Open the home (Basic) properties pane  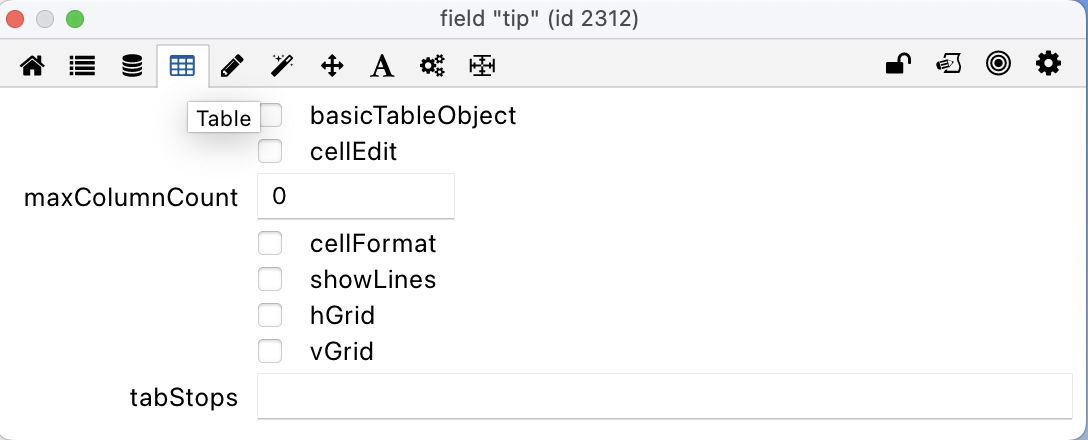point(32,66)
